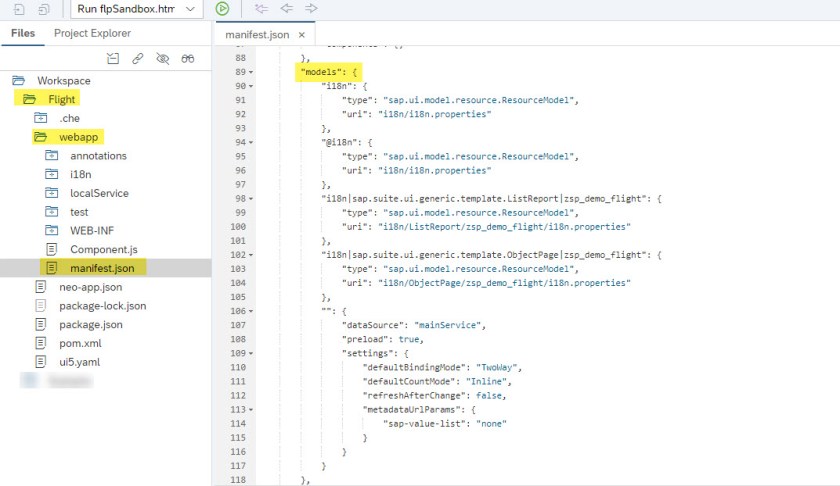
Task: Navigate forward with the right arrow icon
Action: pyautogui.click(x=311, y=9)
